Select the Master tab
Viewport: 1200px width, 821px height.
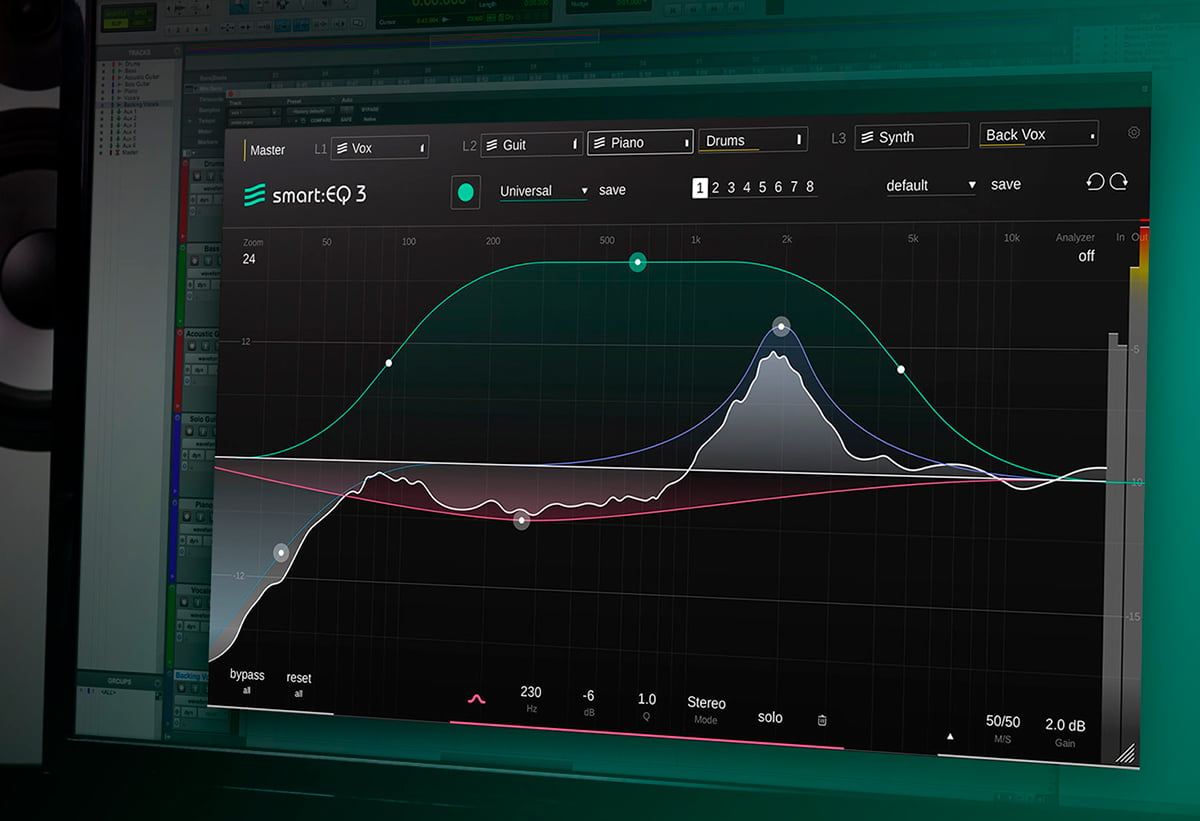(x=267, y=150)
